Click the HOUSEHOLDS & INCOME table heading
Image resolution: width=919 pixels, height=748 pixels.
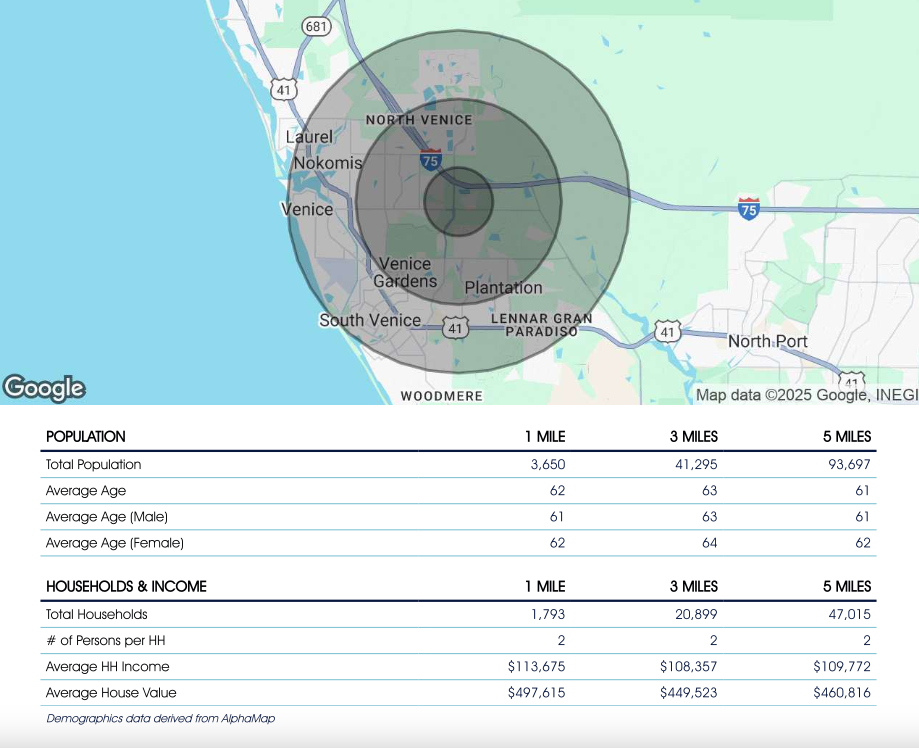[126, 587]
